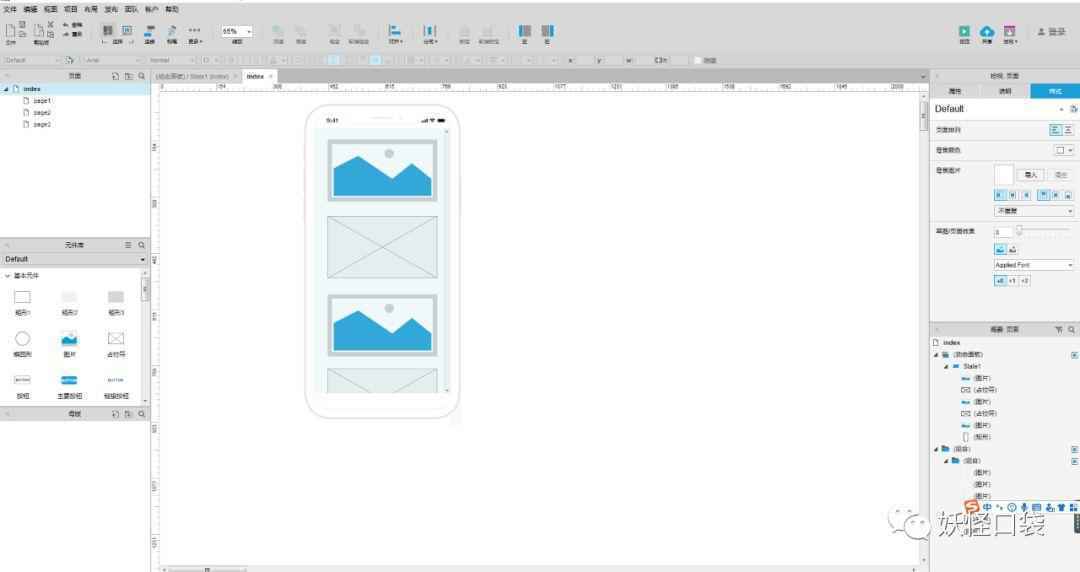Click the 导入 background image button
The image size is (1080, 572).
tap(1030, 175)
